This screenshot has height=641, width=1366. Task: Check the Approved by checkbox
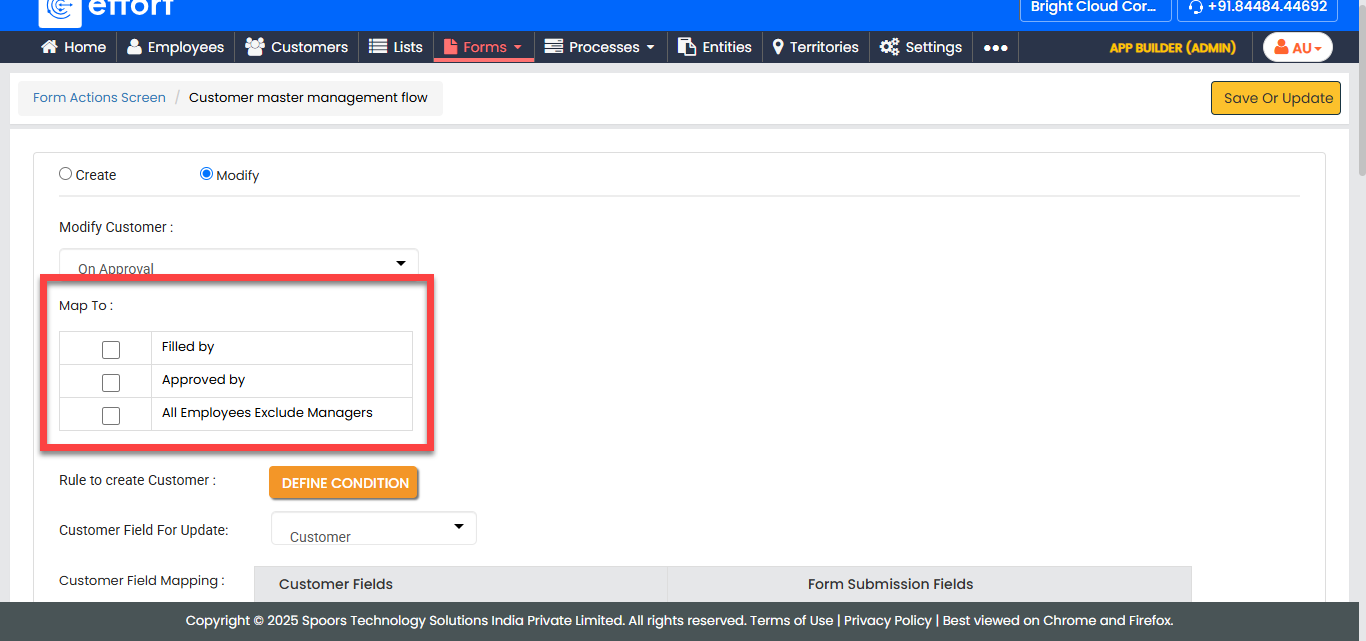(111, 382)
